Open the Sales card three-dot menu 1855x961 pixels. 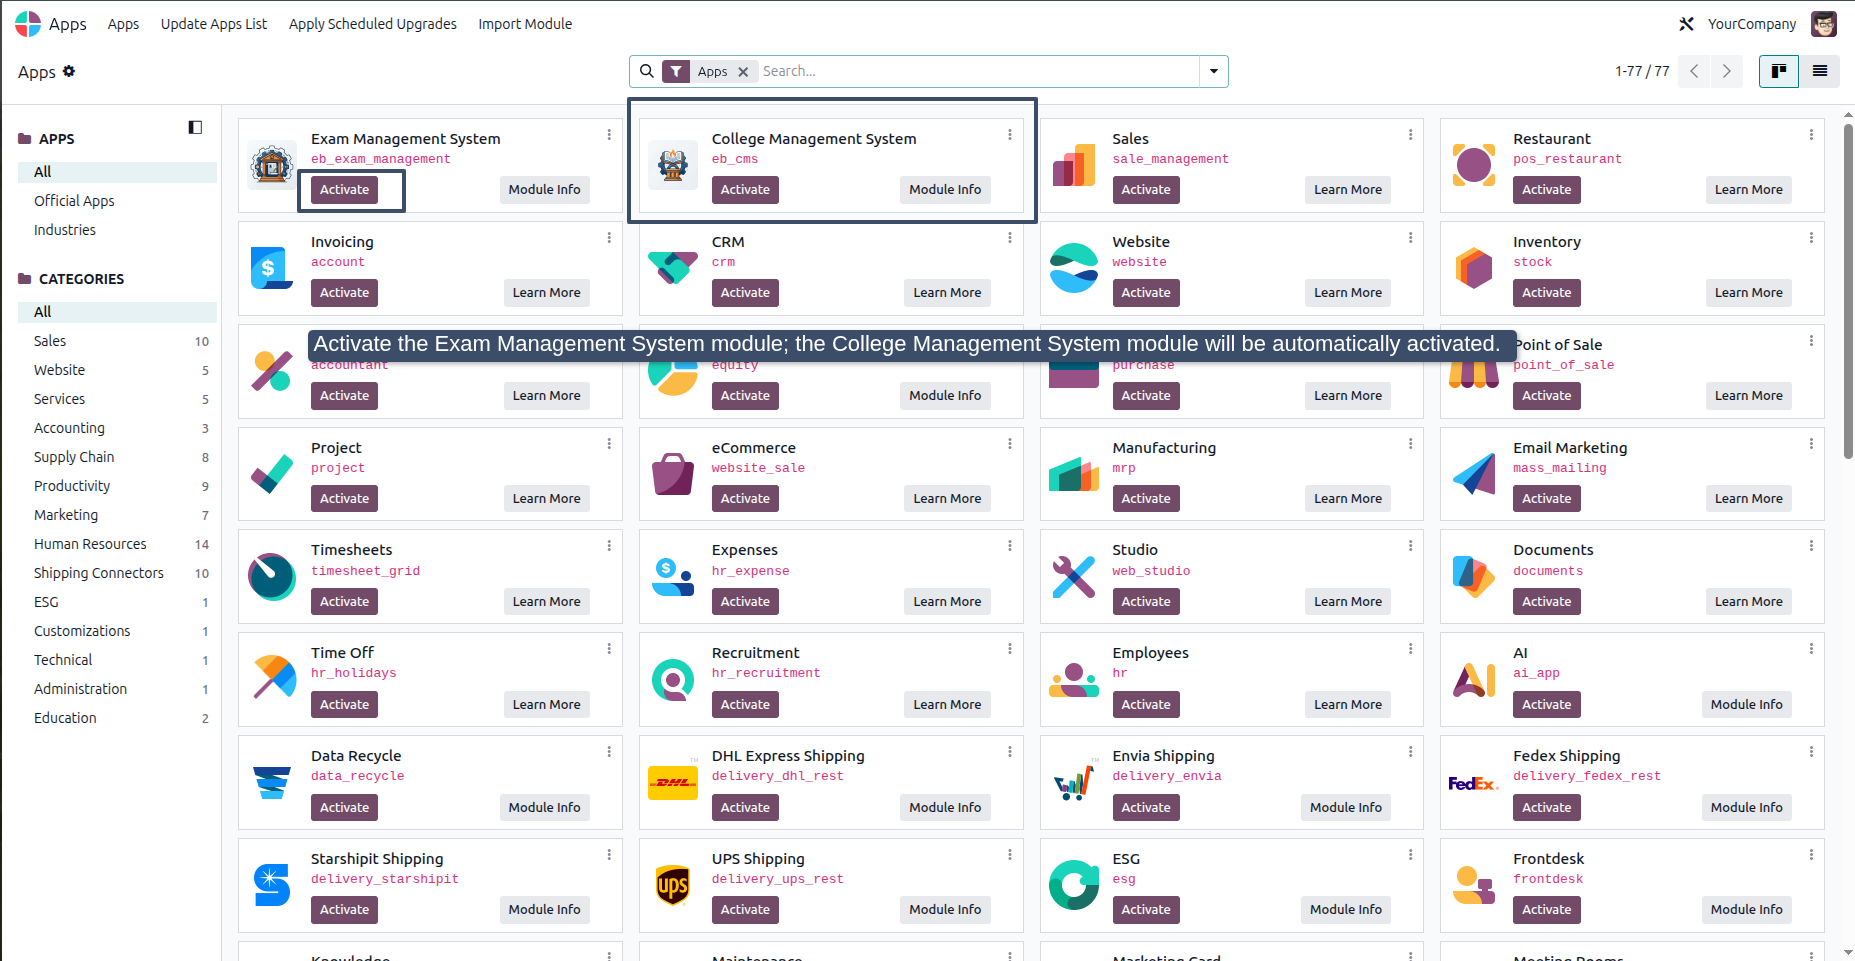coord(1411,134)
